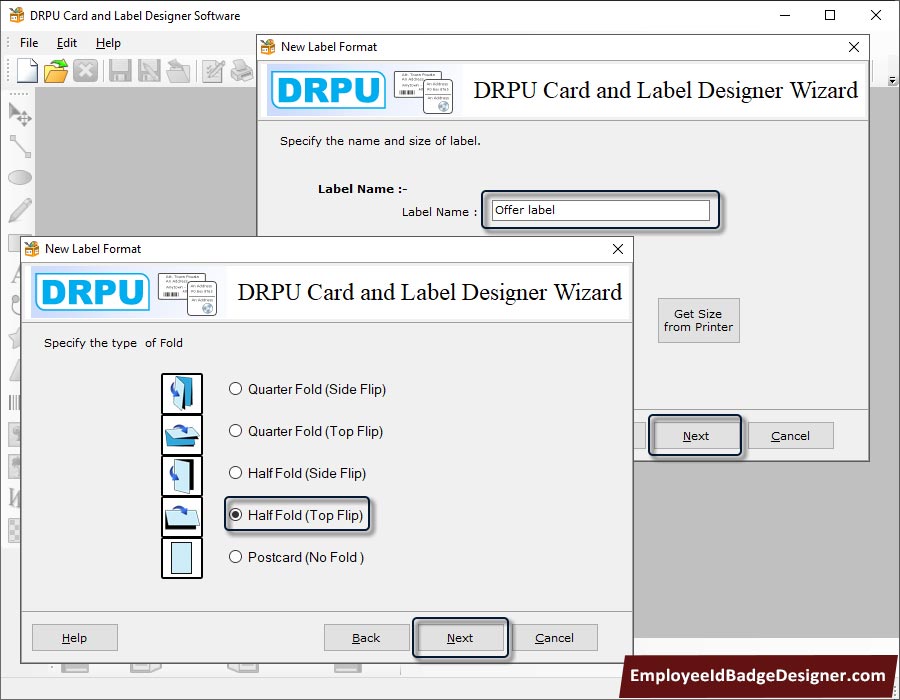The width and height of the screenshot is (900, 700).
Task: Click the Quarter Fold Top Flip illustration icon
Action: (x=182, y=435)
